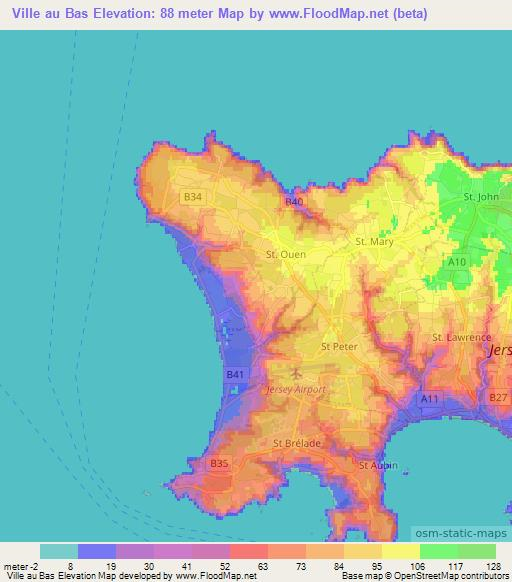Screen dimensions: 512x582
Task: Select the St. Lawrence place label
Action: coord(462,337)
